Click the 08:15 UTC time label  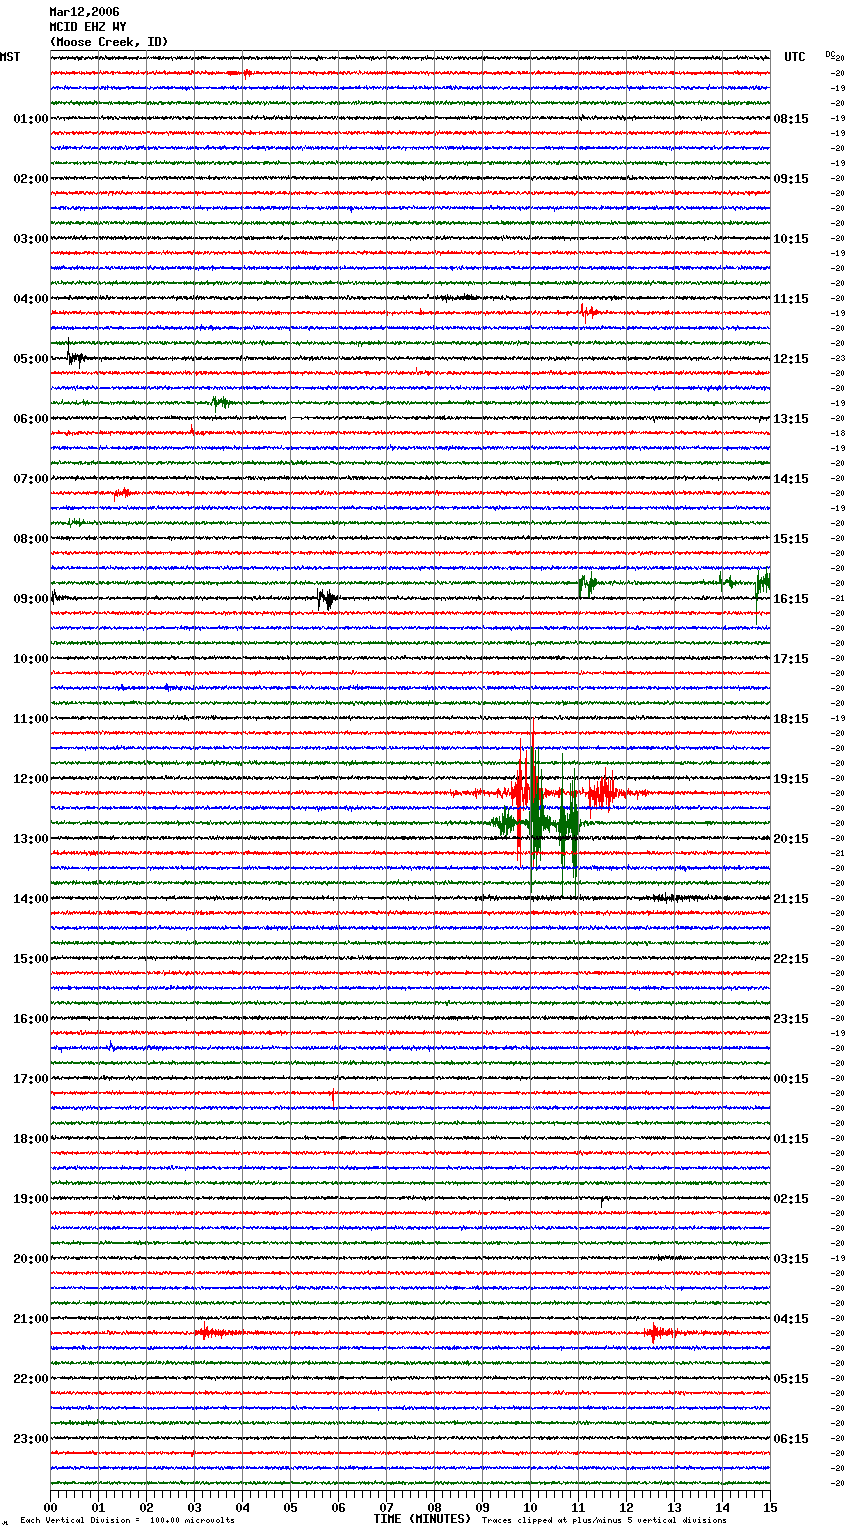(x=791, y=119)
